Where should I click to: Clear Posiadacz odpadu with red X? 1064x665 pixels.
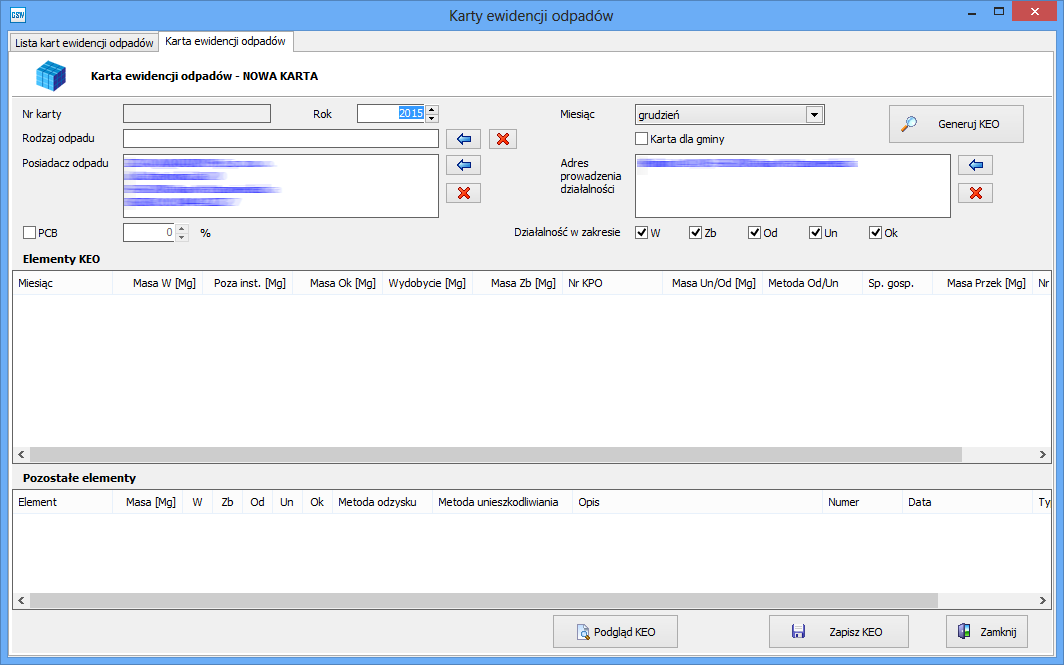pos(463,193)
